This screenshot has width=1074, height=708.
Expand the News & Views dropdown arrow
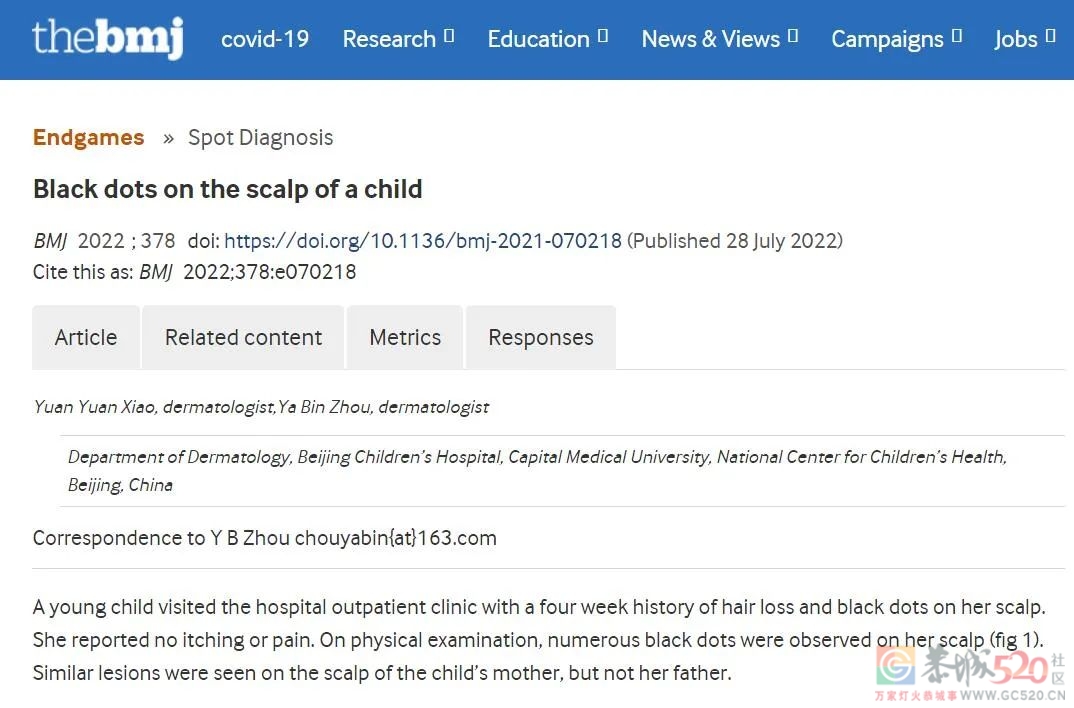793,36
